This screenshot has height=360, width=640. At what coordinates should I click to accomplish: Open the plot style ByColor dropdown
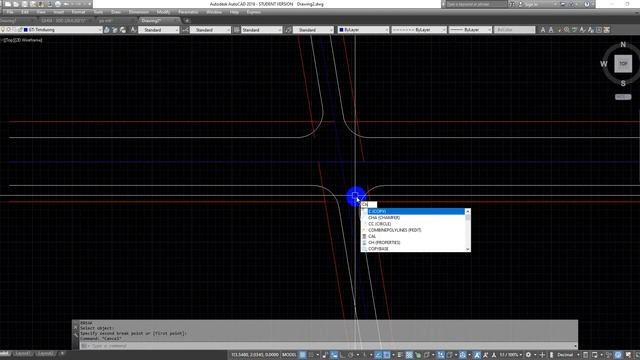click(x=514, y=30)
